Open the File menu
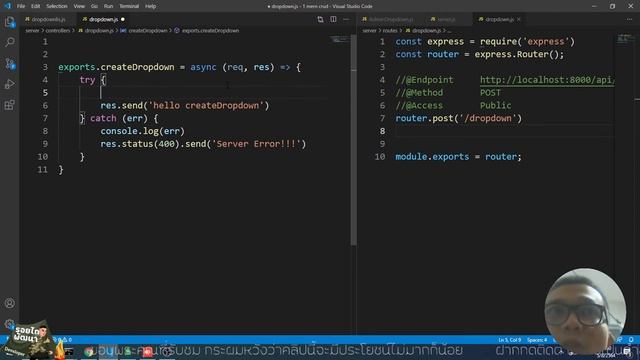The image size is (640, 360). click(21, 6)
